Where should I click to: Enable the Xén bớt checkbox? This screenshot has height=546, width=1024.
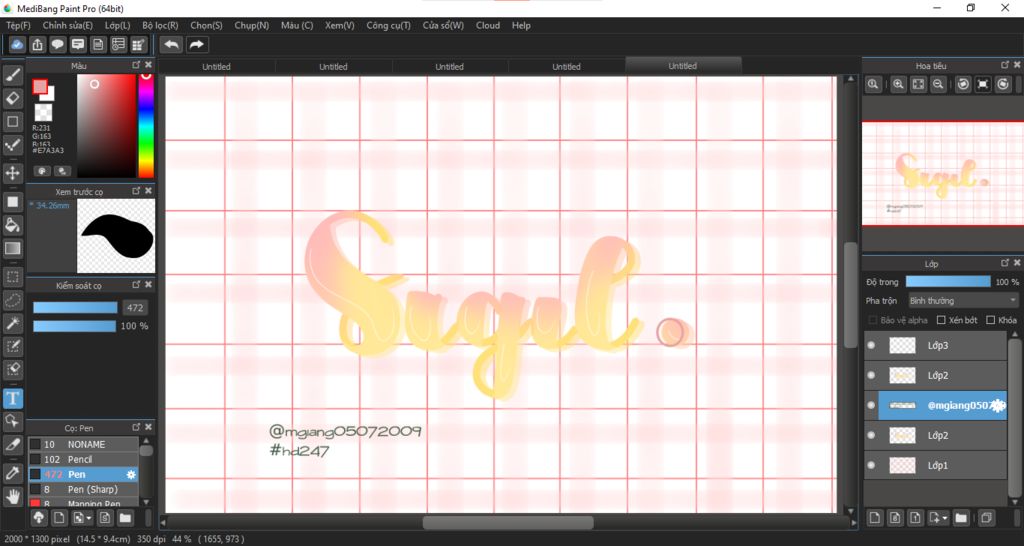point(941,320)
